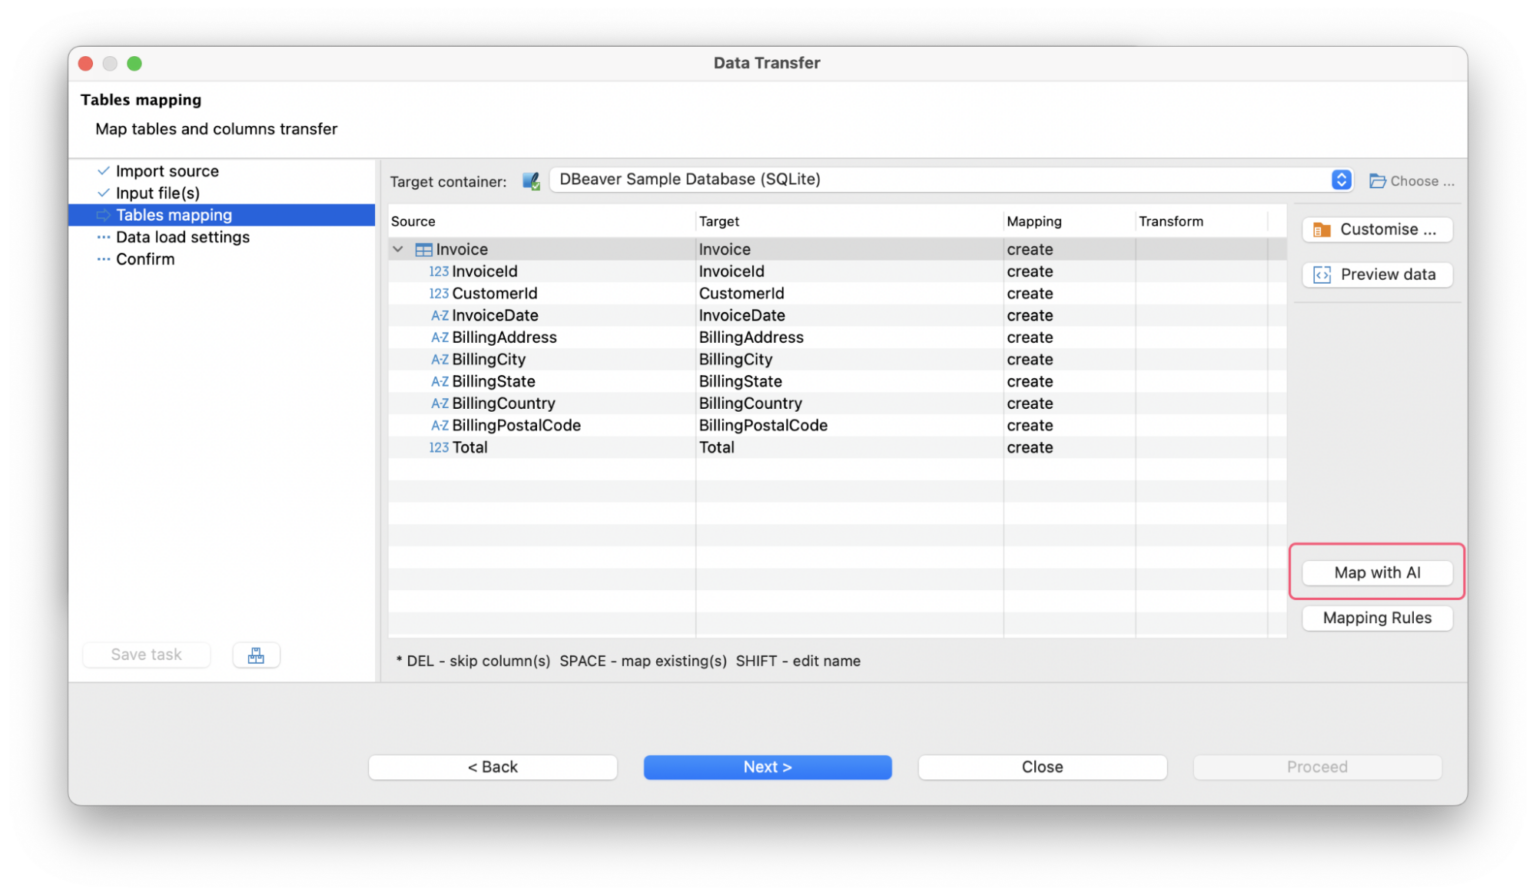Image resolution: width=1536 pixels, height=896 pixels.
Task: Click the 123 numeric icon beside CustomerId
Action: pos(439,293)
